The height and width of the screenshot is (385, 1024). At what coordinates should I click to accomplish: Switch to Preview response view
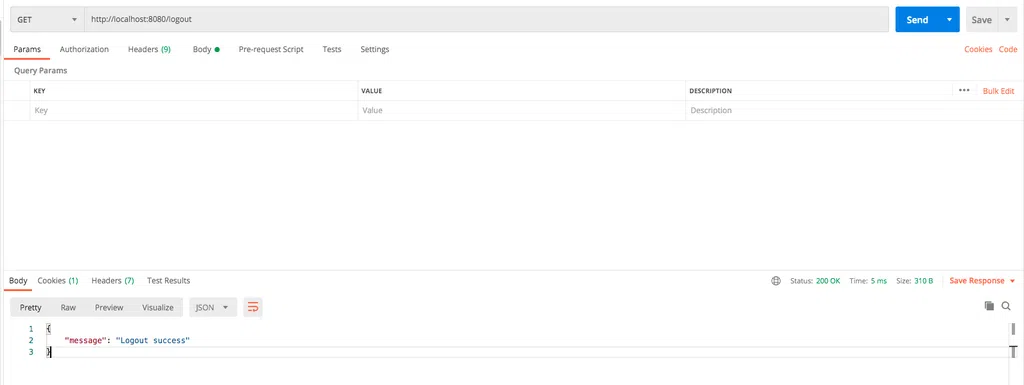coord(109,307)
